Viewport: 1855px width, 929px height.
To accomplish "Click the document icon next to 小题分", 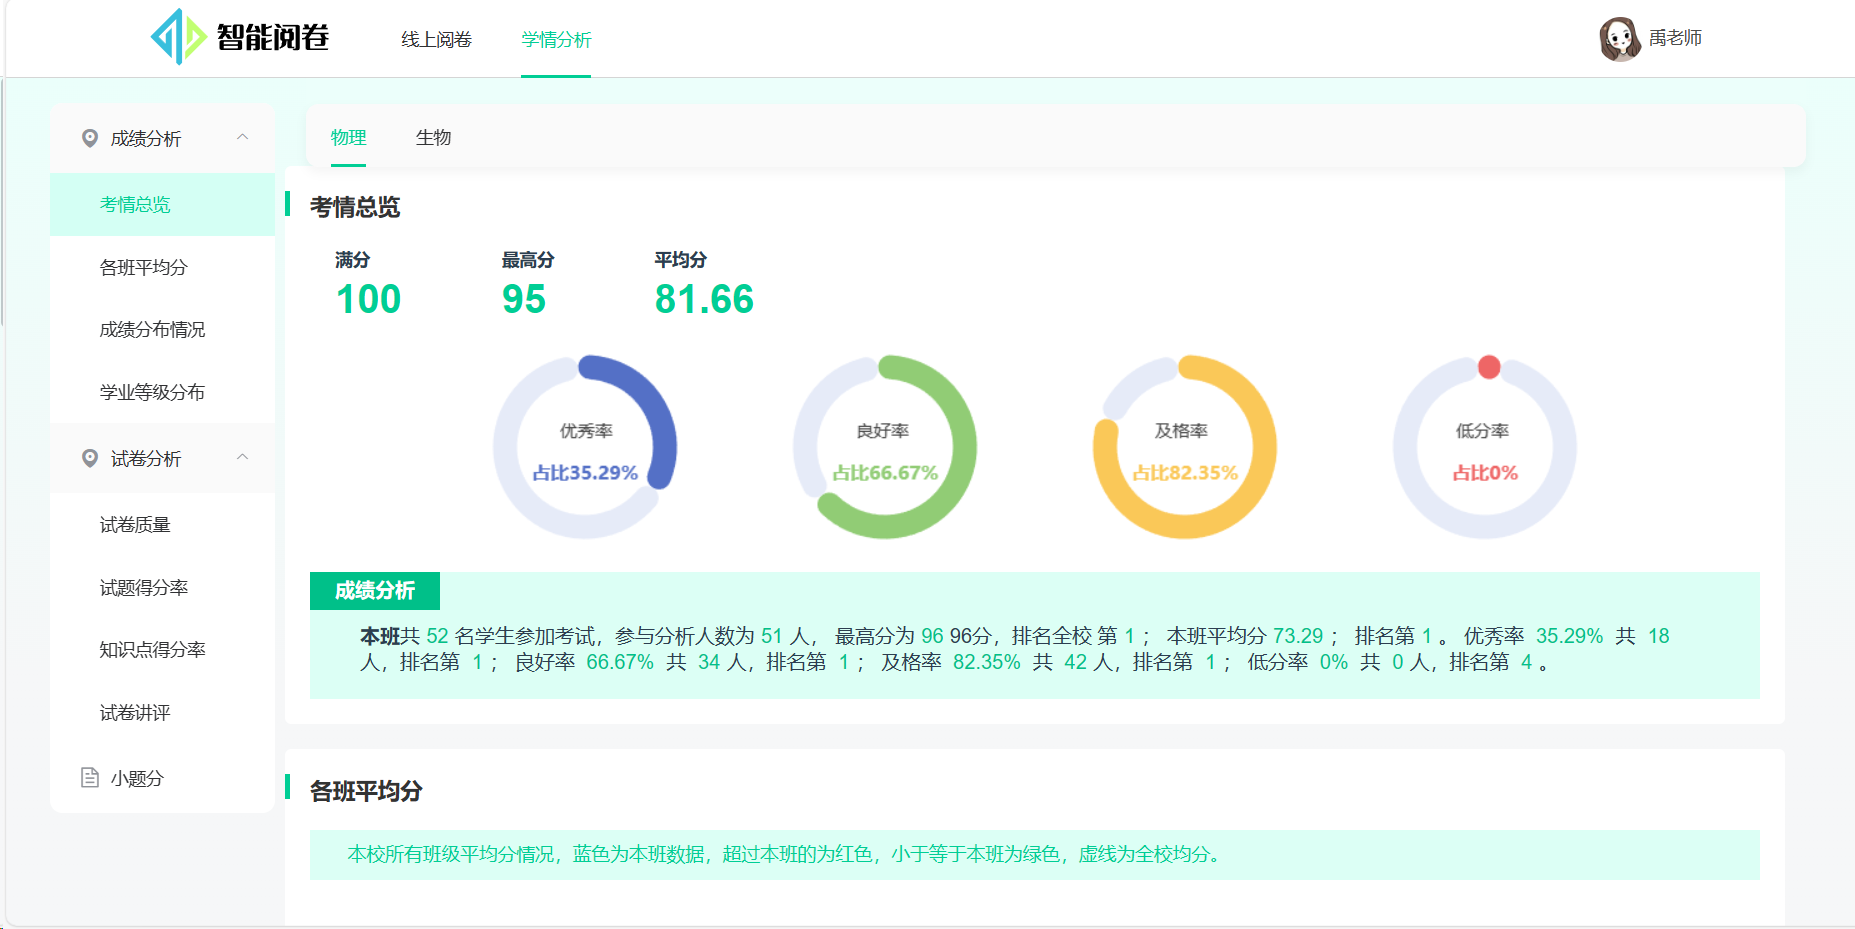I will coord(88,778).
